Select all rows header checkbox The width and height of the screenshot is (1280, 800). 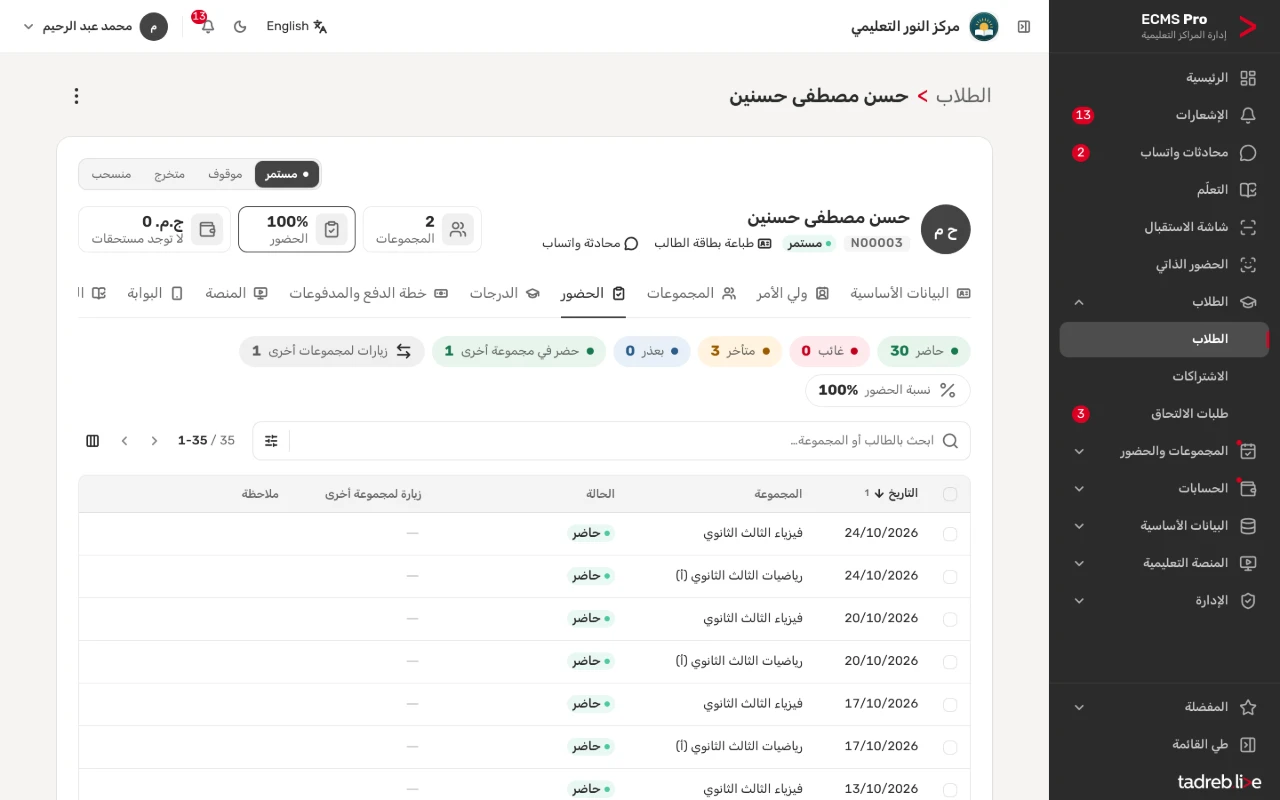tap(950, 494)
